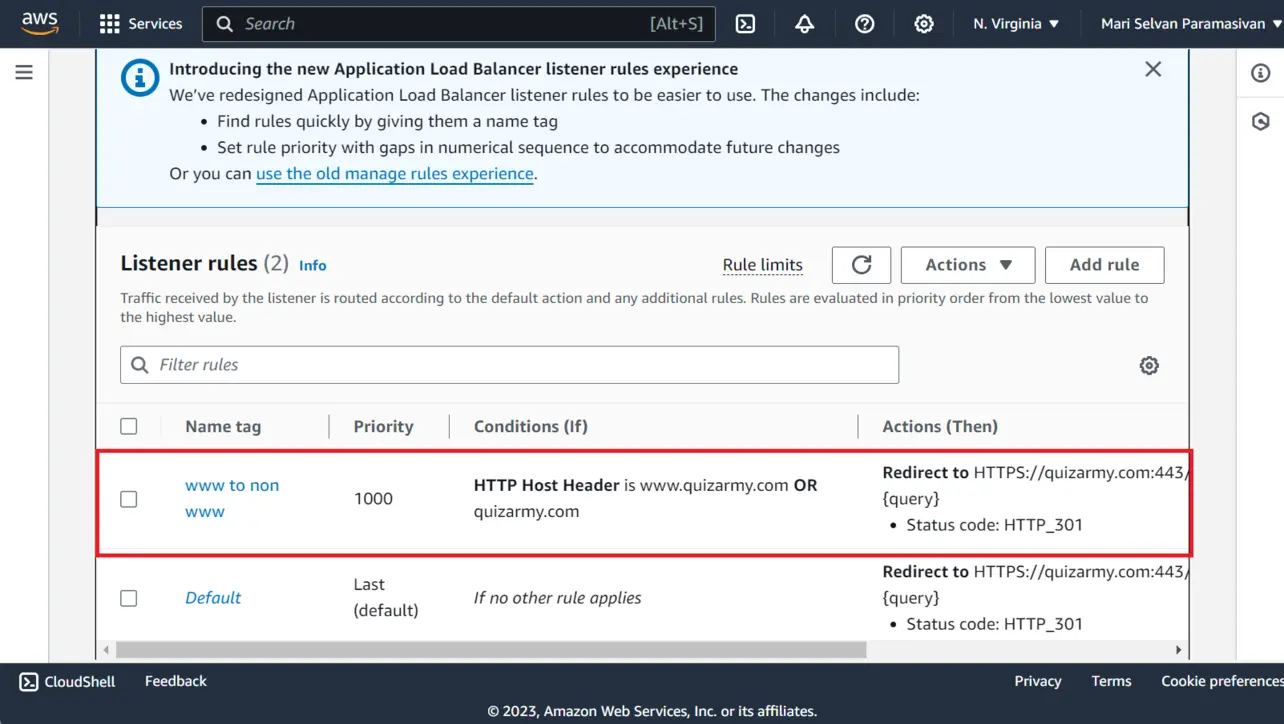This screenshot has width=1284, height=724.
Task: Expand the Actions dropdown
Action: point(968,265)
